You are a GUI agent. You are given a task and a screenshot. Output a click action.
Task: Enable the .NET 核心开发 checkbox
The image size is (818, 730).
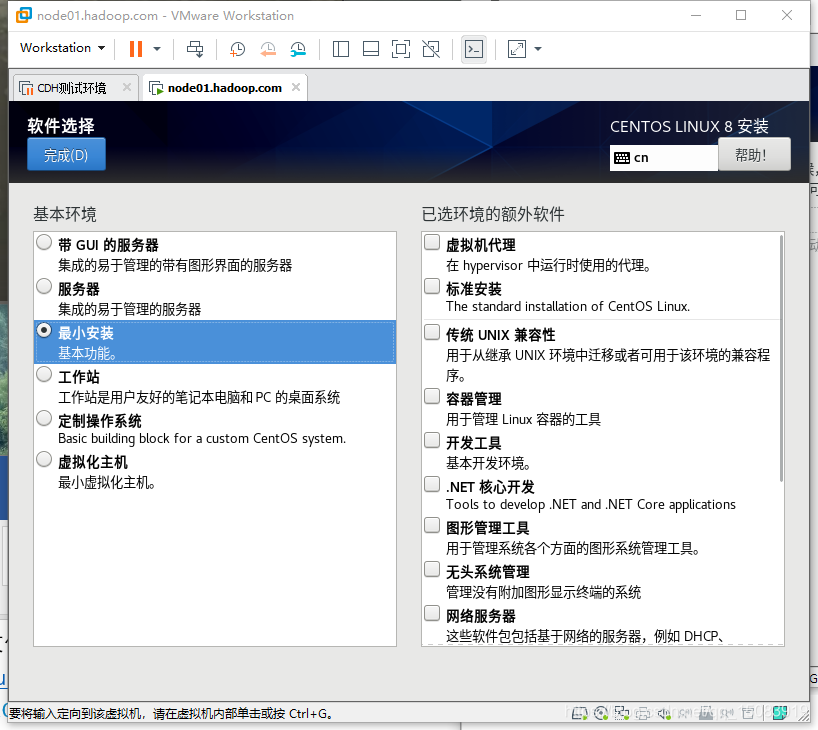pos(432,484)
